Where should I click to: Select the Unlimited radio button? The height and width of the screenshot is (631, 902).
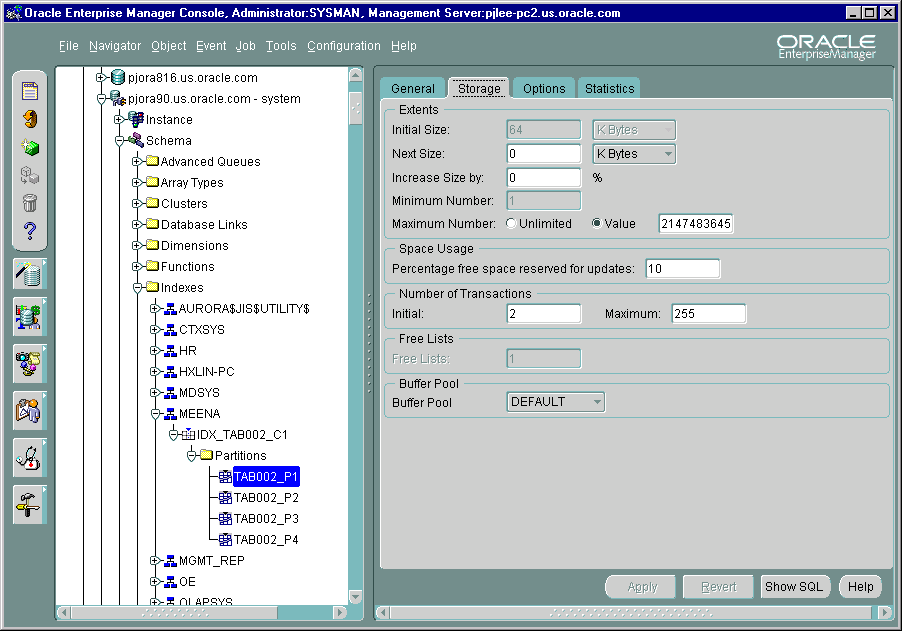point(512,224)
